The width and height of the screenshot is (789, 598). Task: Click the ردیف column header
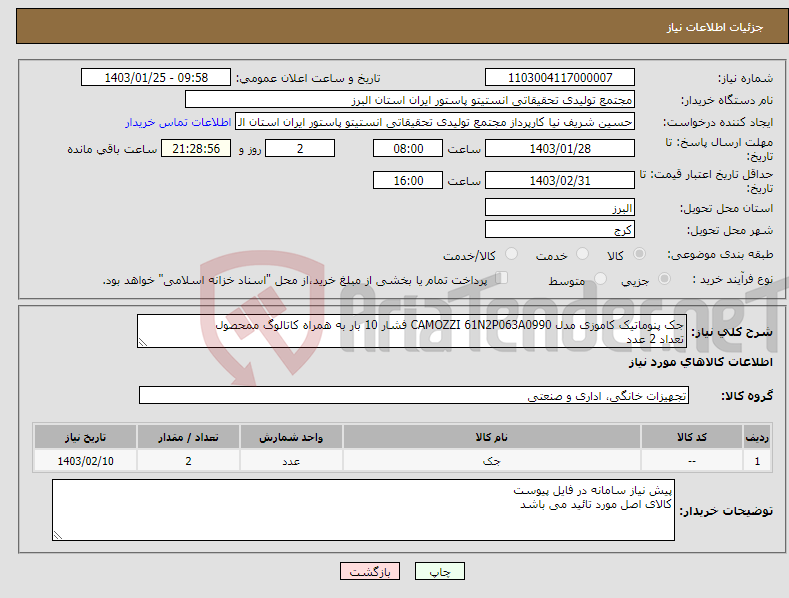pyautogui.click(x=757, y=436)
